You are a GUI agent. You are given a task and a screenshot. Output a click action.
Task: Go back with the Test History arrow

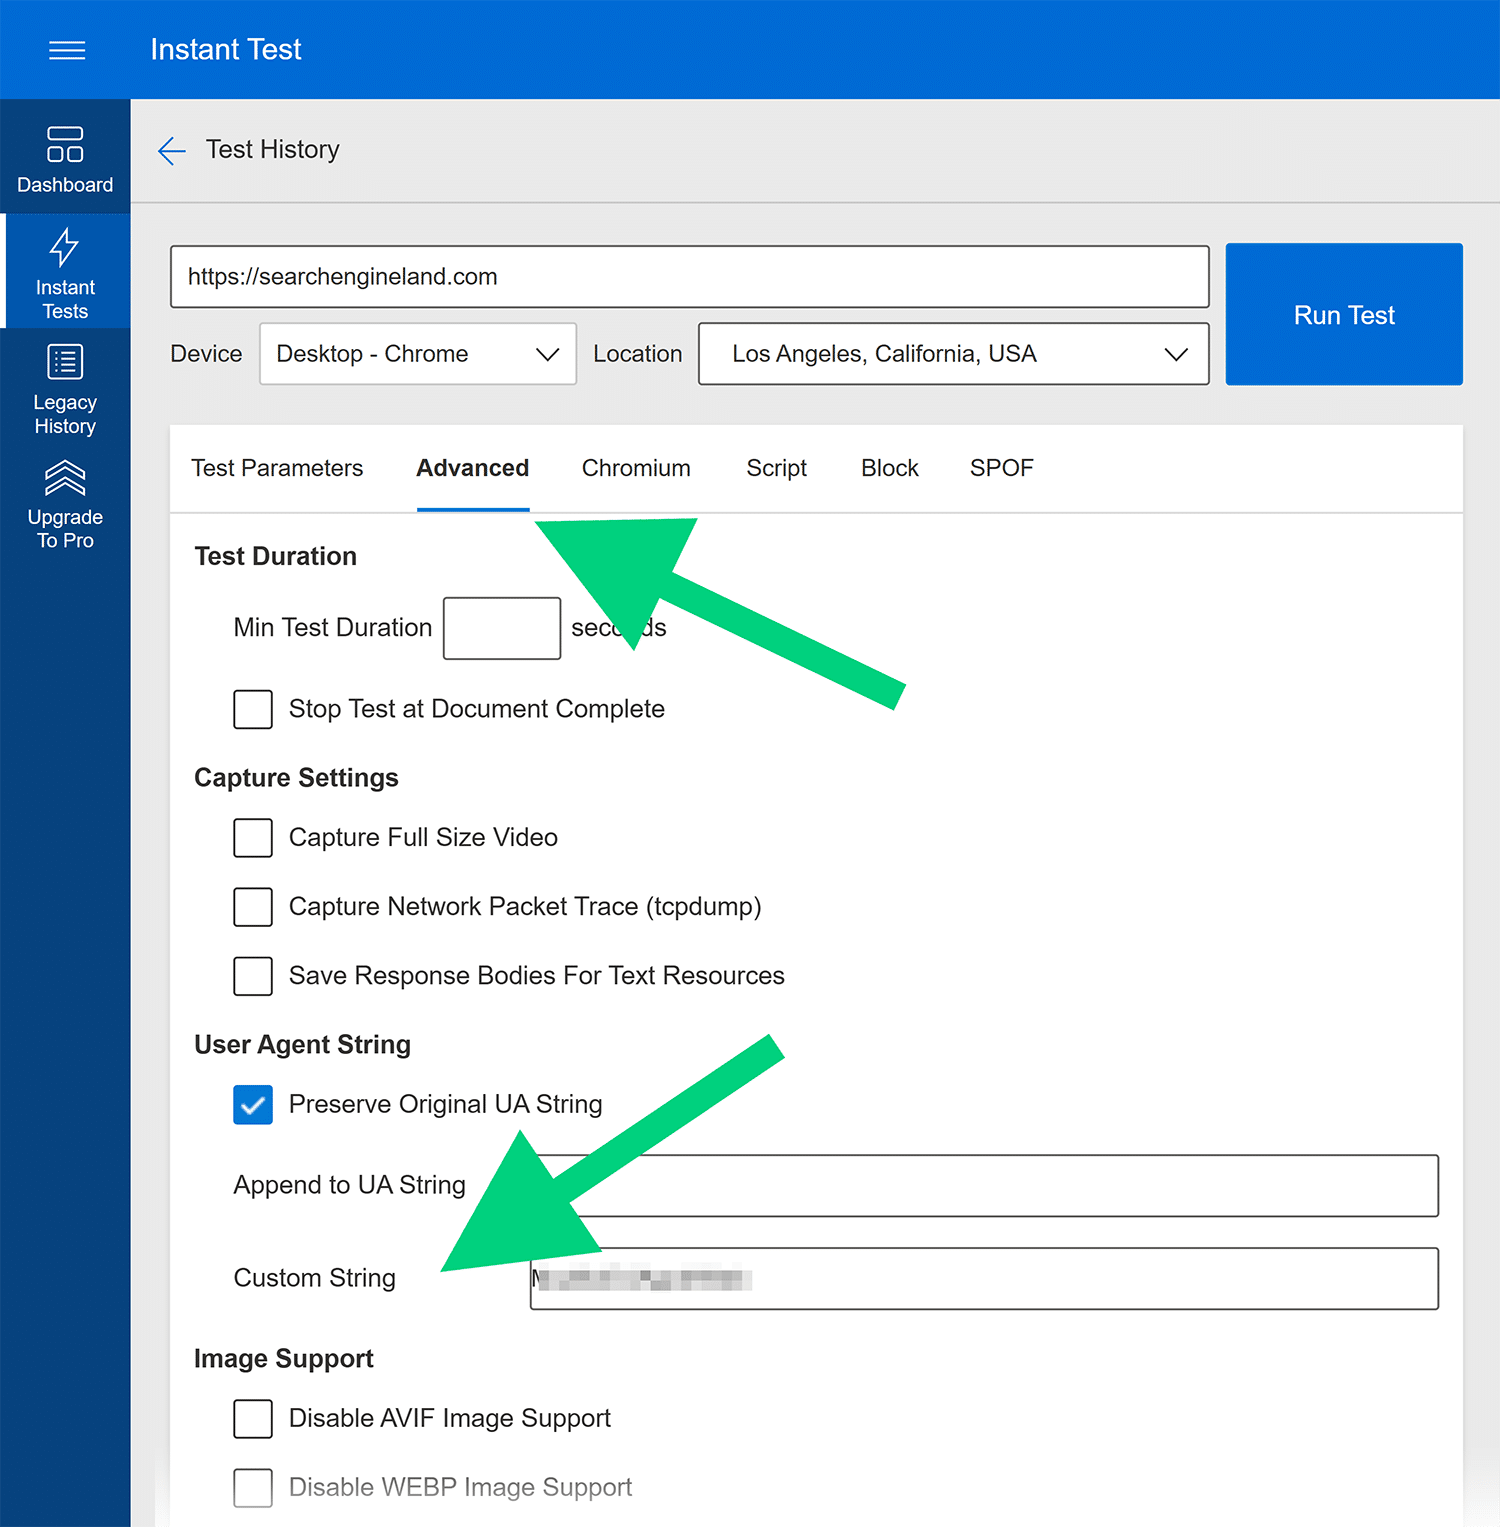[x=172, y=150]
